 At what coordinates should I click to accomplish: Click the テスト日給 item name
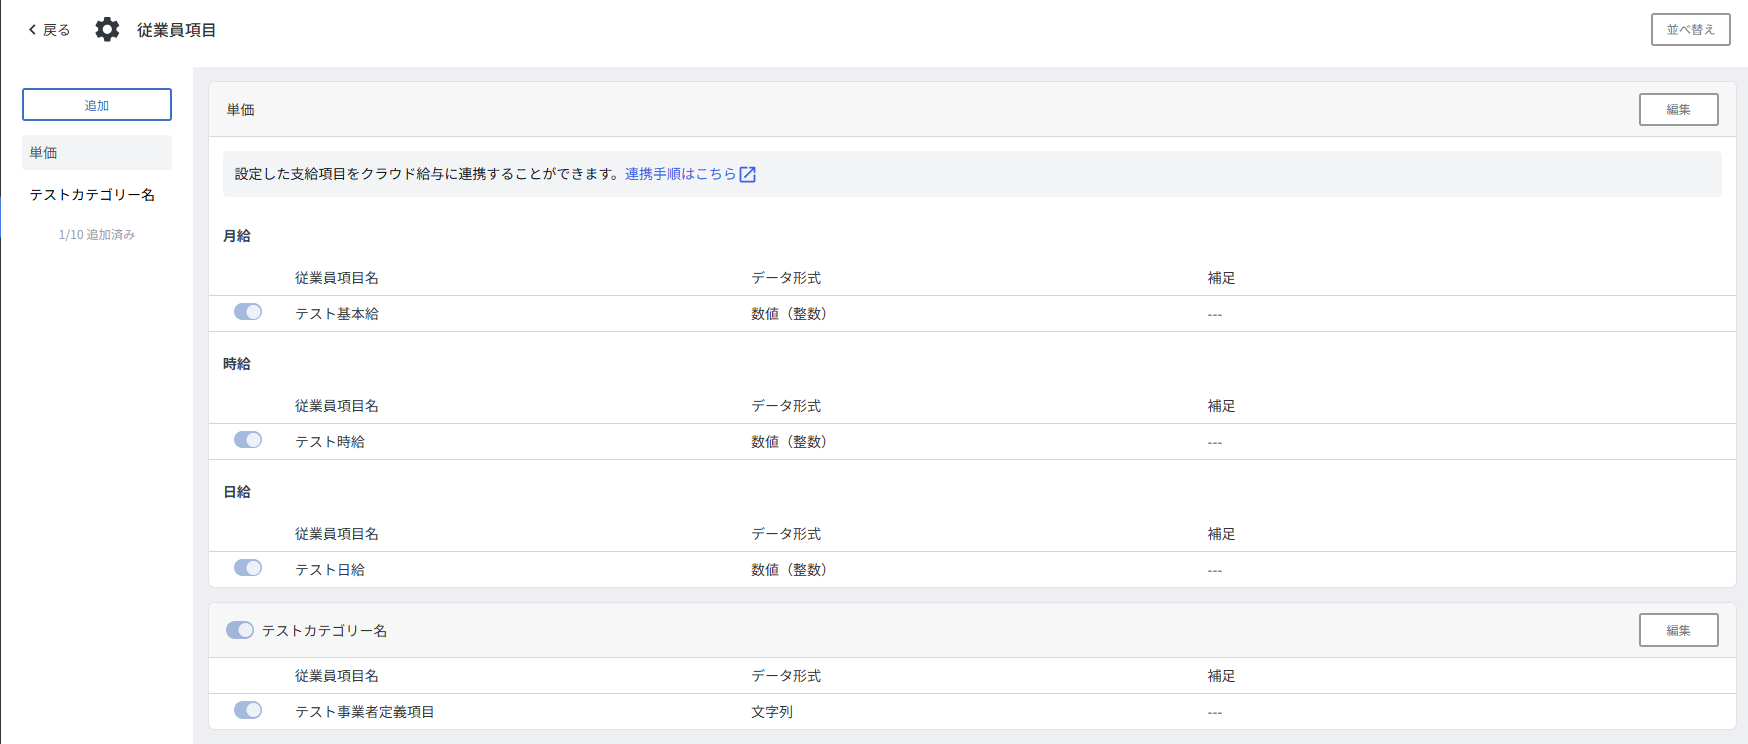[330, 570]
